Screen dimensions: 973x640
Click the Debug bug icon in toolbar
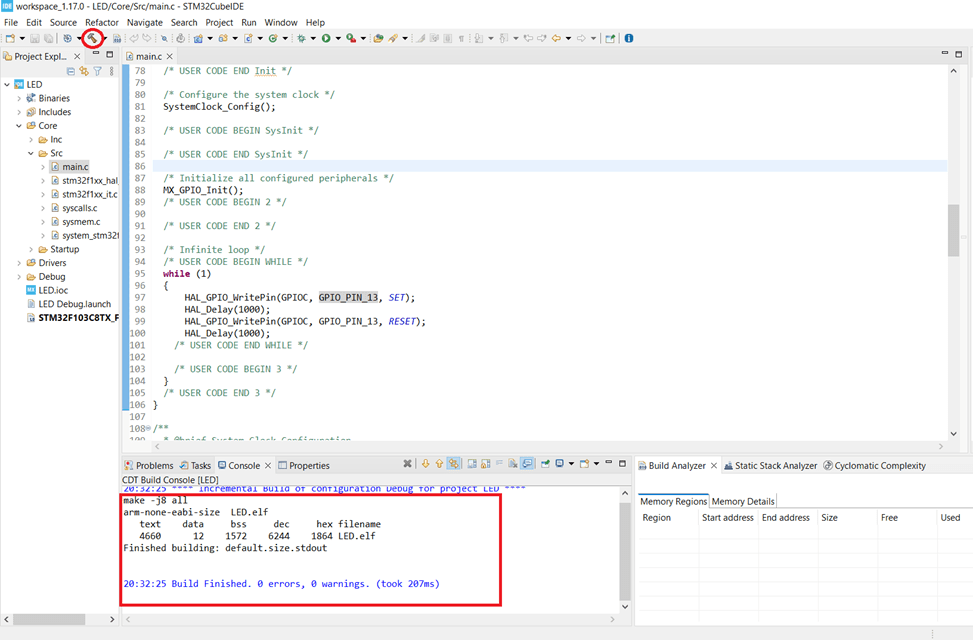point(301,38)
